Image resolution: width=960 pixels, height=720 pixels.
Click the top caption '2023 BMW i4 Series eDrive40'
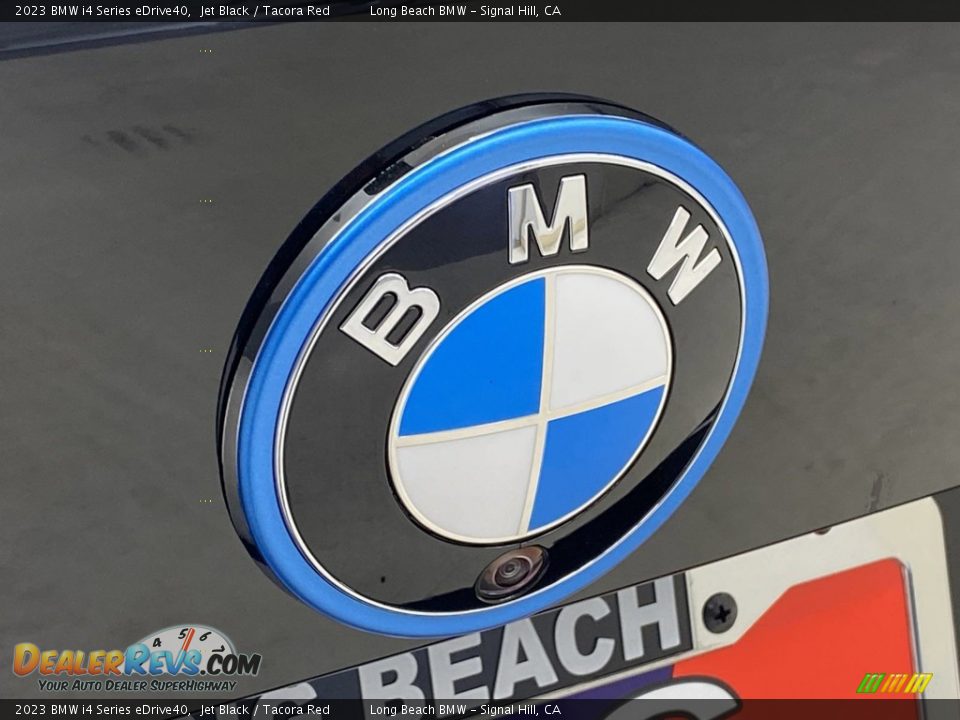coord(102,10)
